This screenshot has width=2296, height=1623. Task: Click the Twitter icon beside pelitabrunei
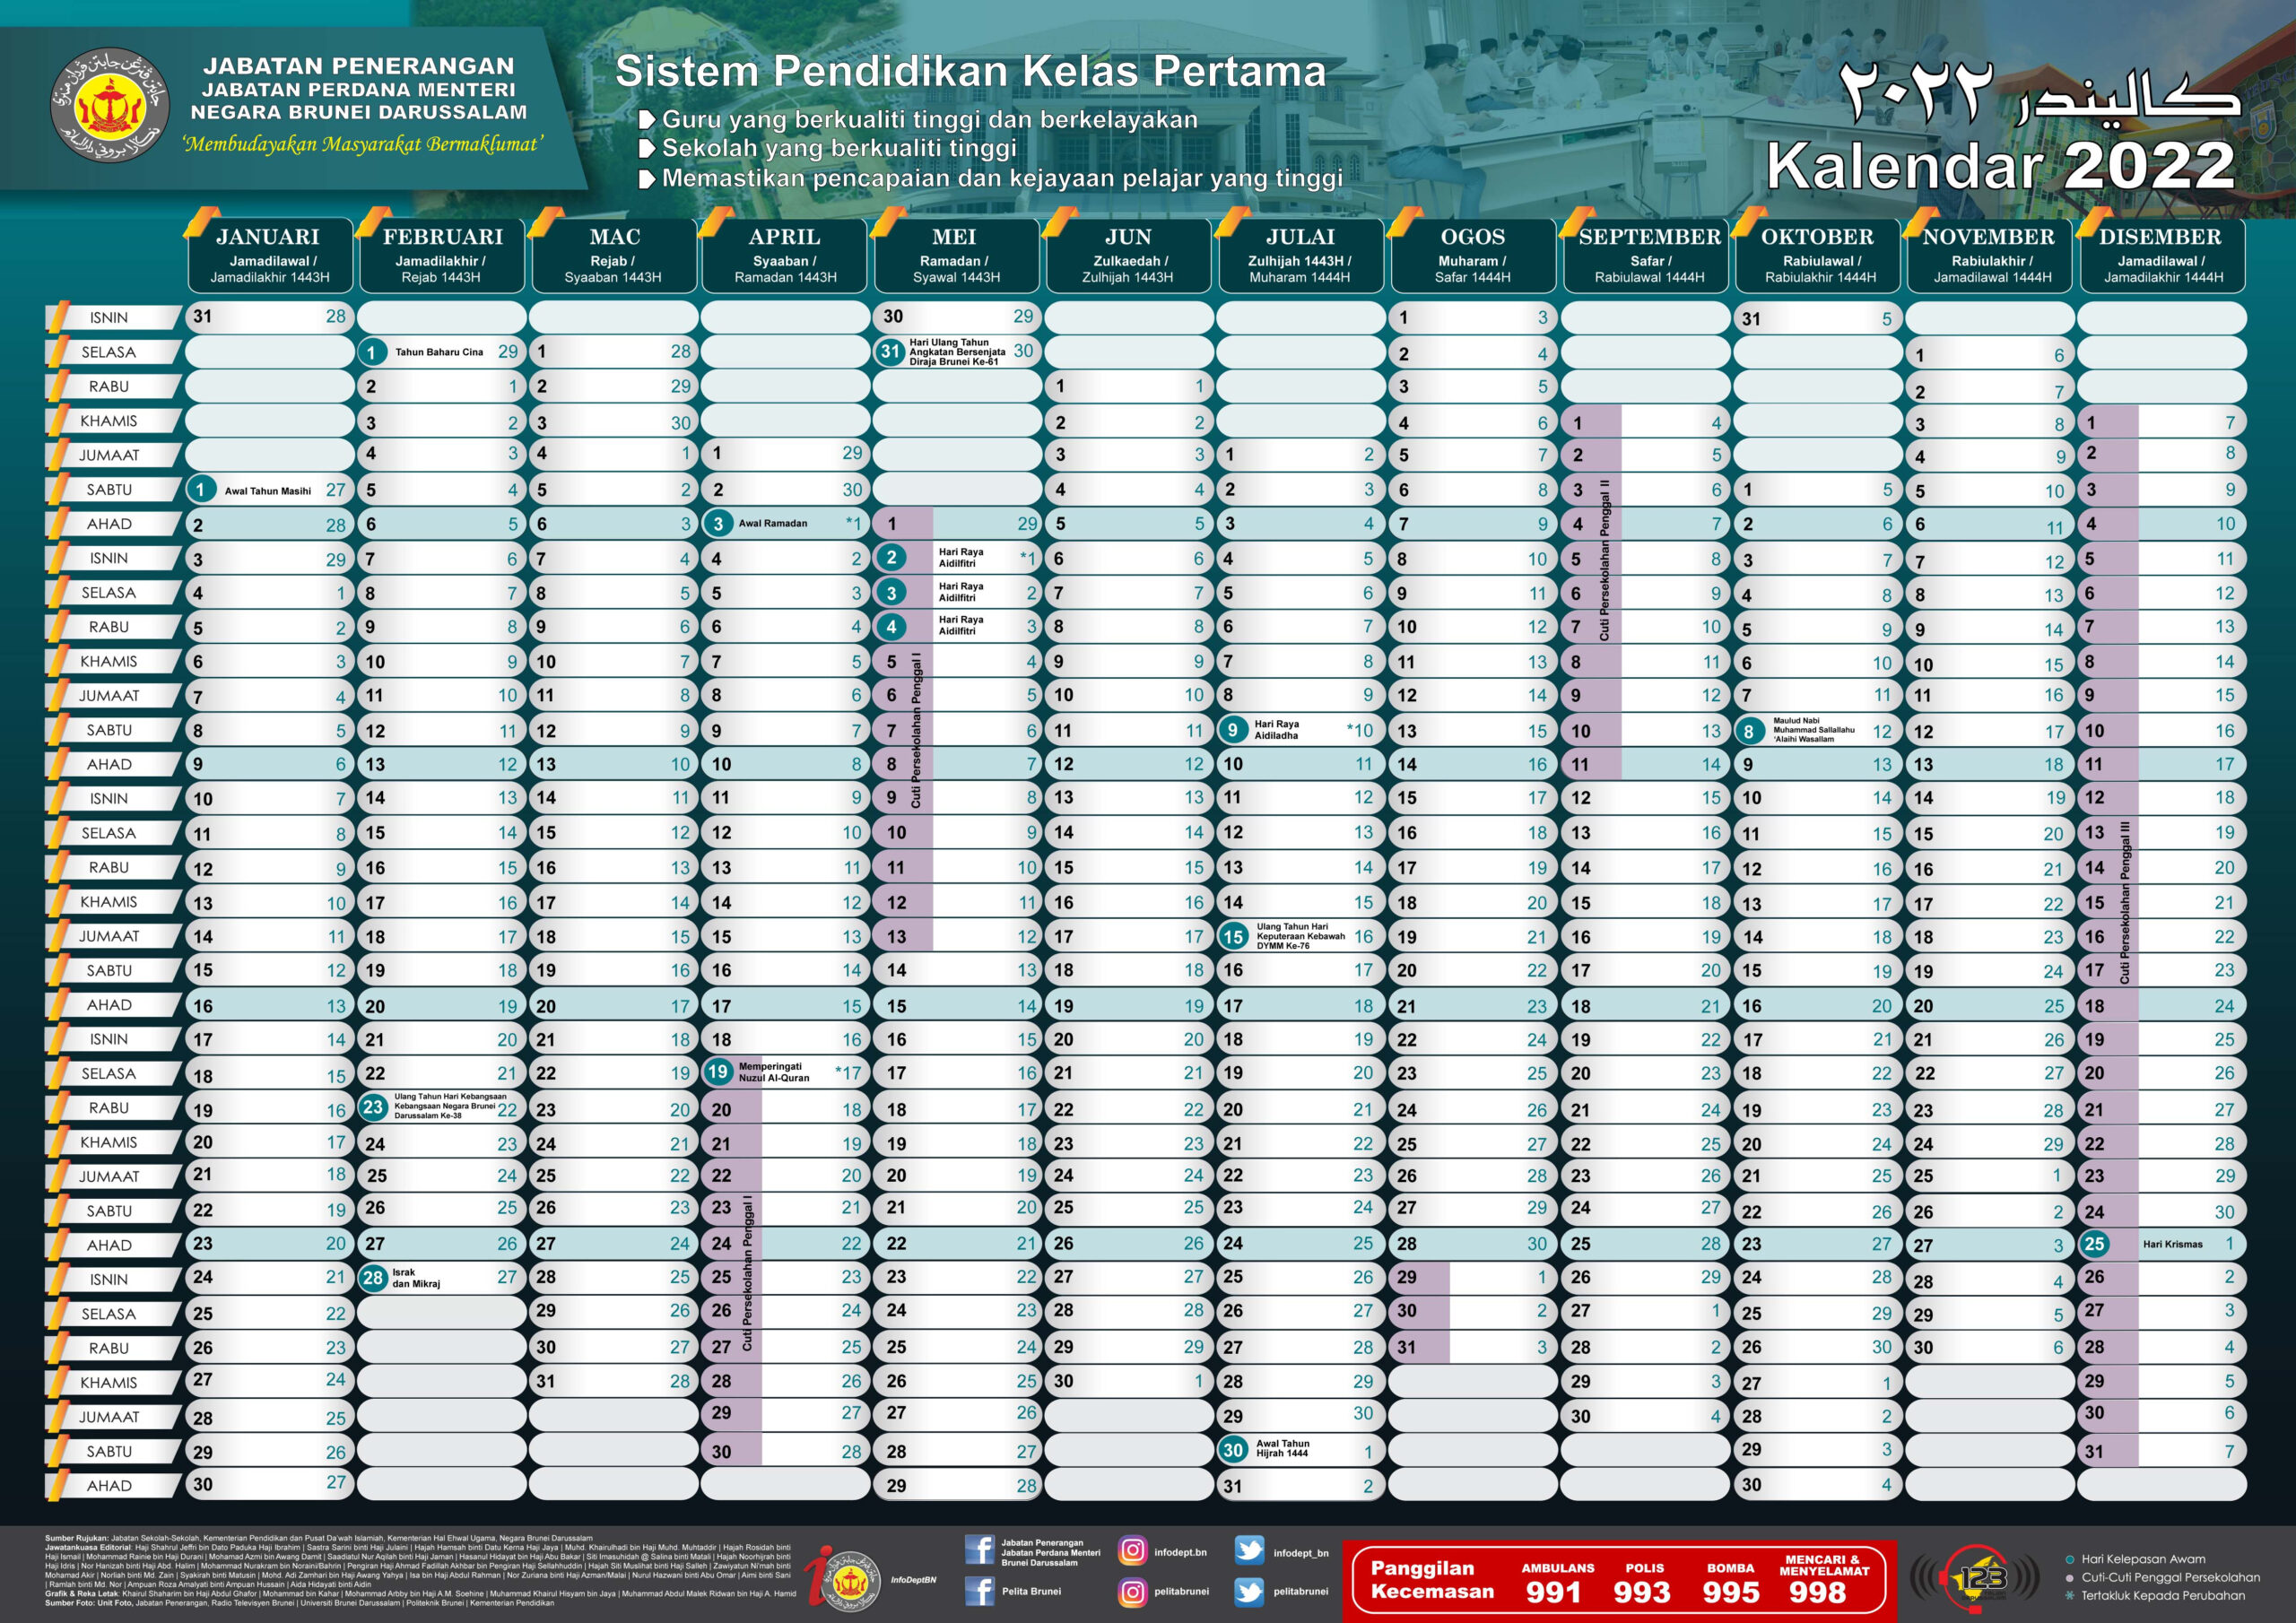pyautogui.click(x=1249, y=1591)
